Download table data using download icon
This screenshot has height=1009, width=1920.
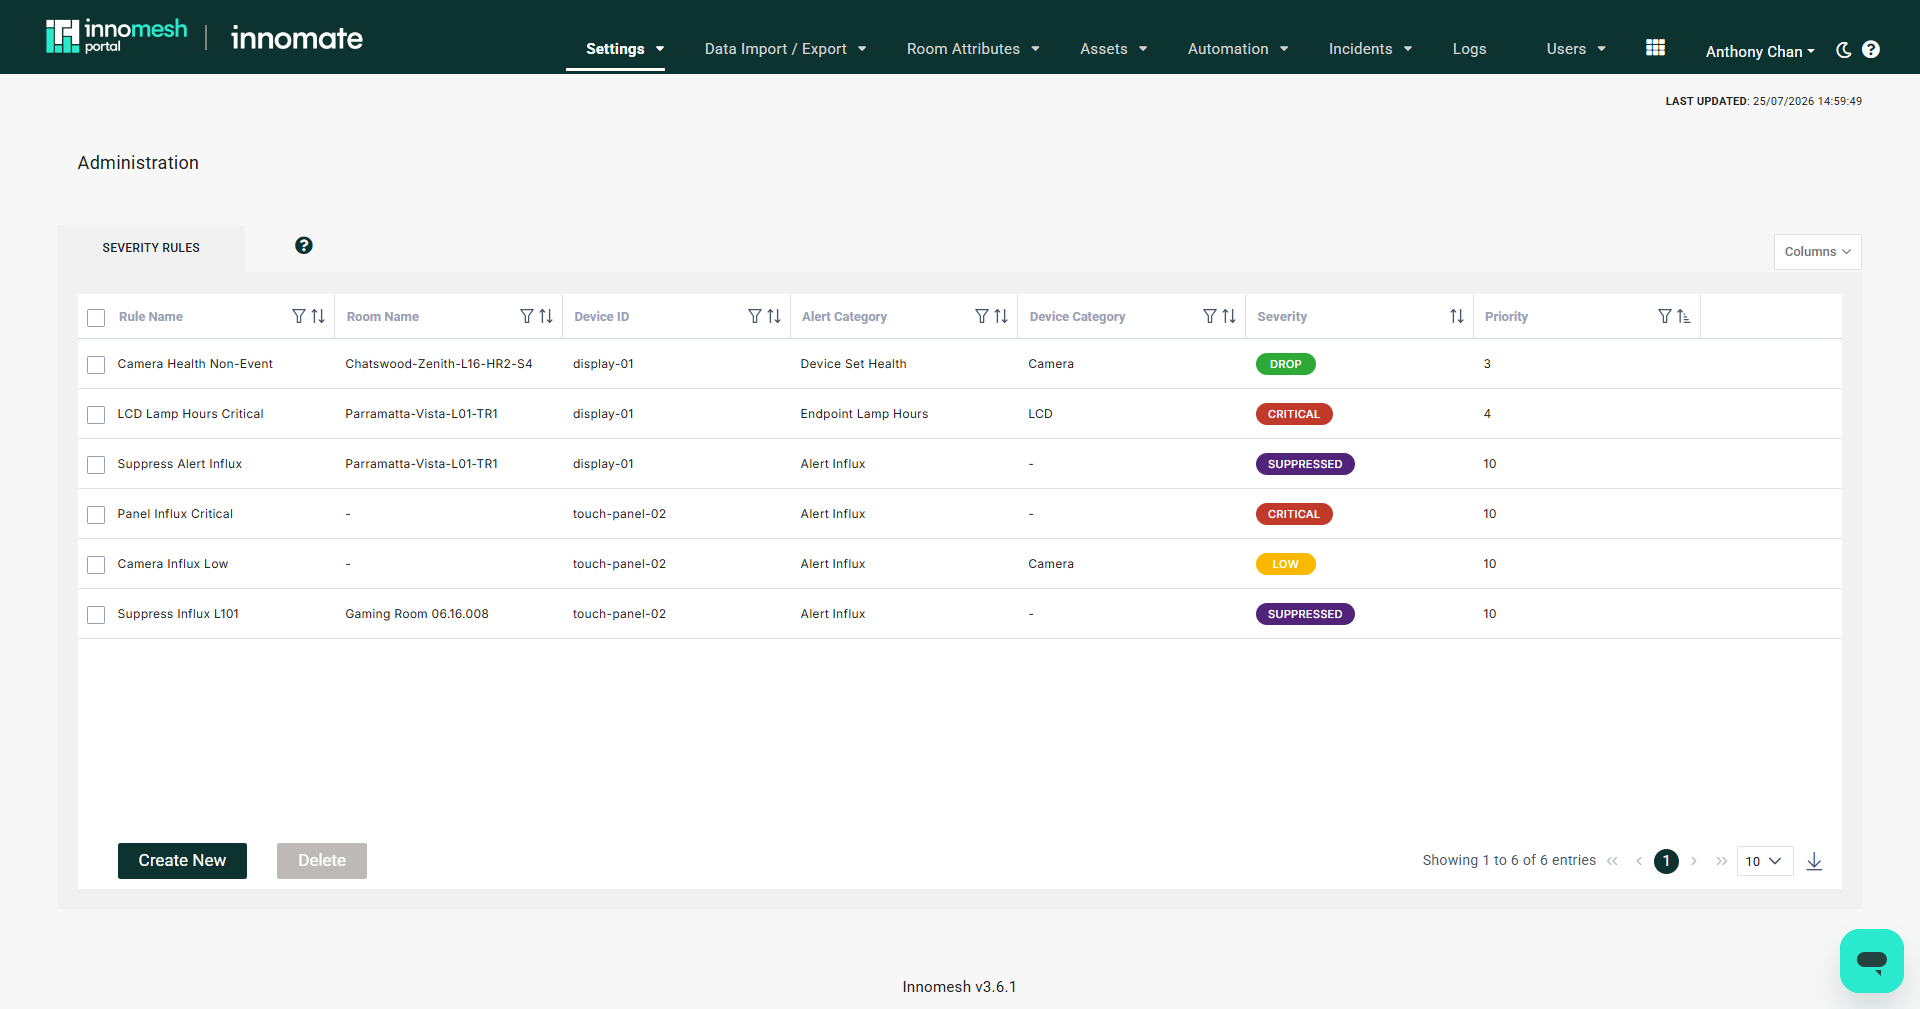pyautogui.click(x=1814, y=861)
